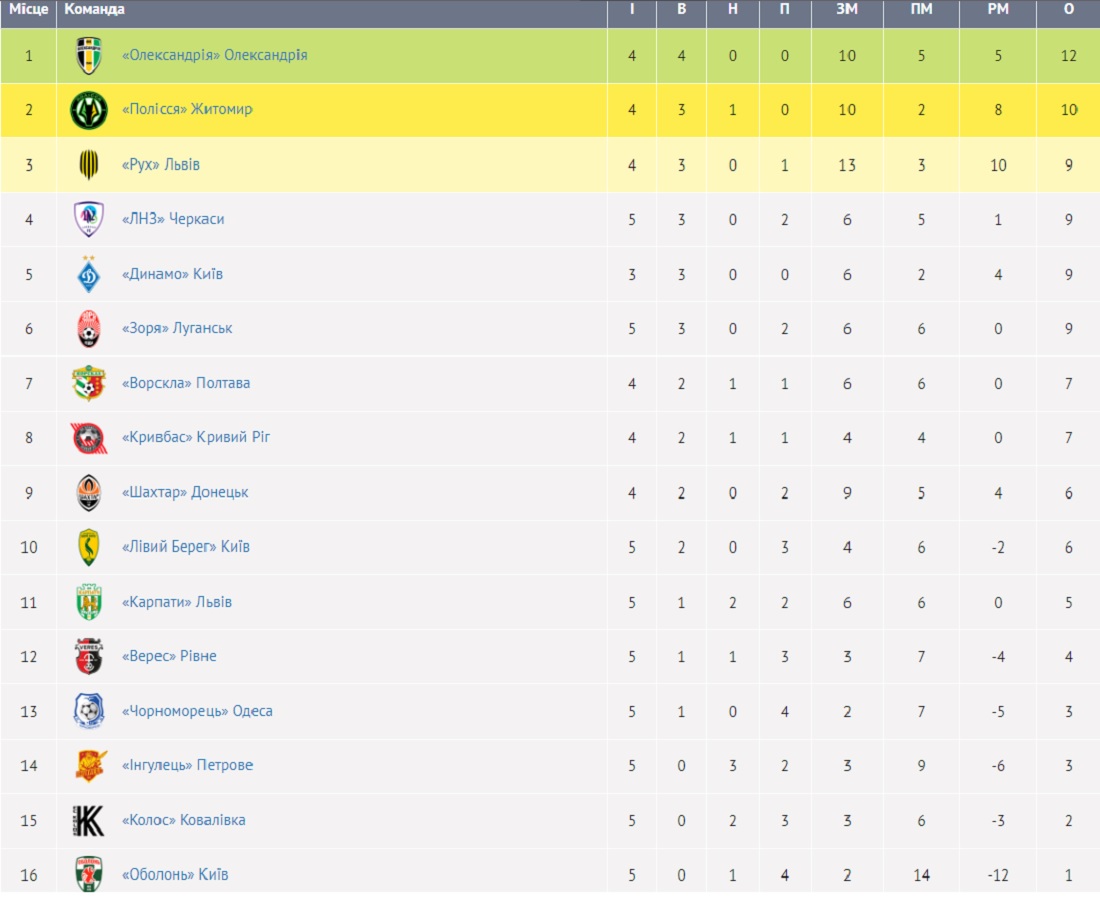
Task: Open «Кривбас» Кривий Ріг link
Action: click(196, 437)
